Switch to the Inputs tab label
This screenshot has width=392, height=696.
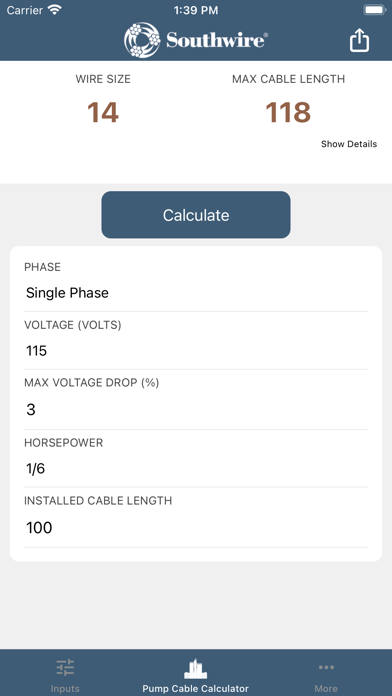click(x=65, y=688)
